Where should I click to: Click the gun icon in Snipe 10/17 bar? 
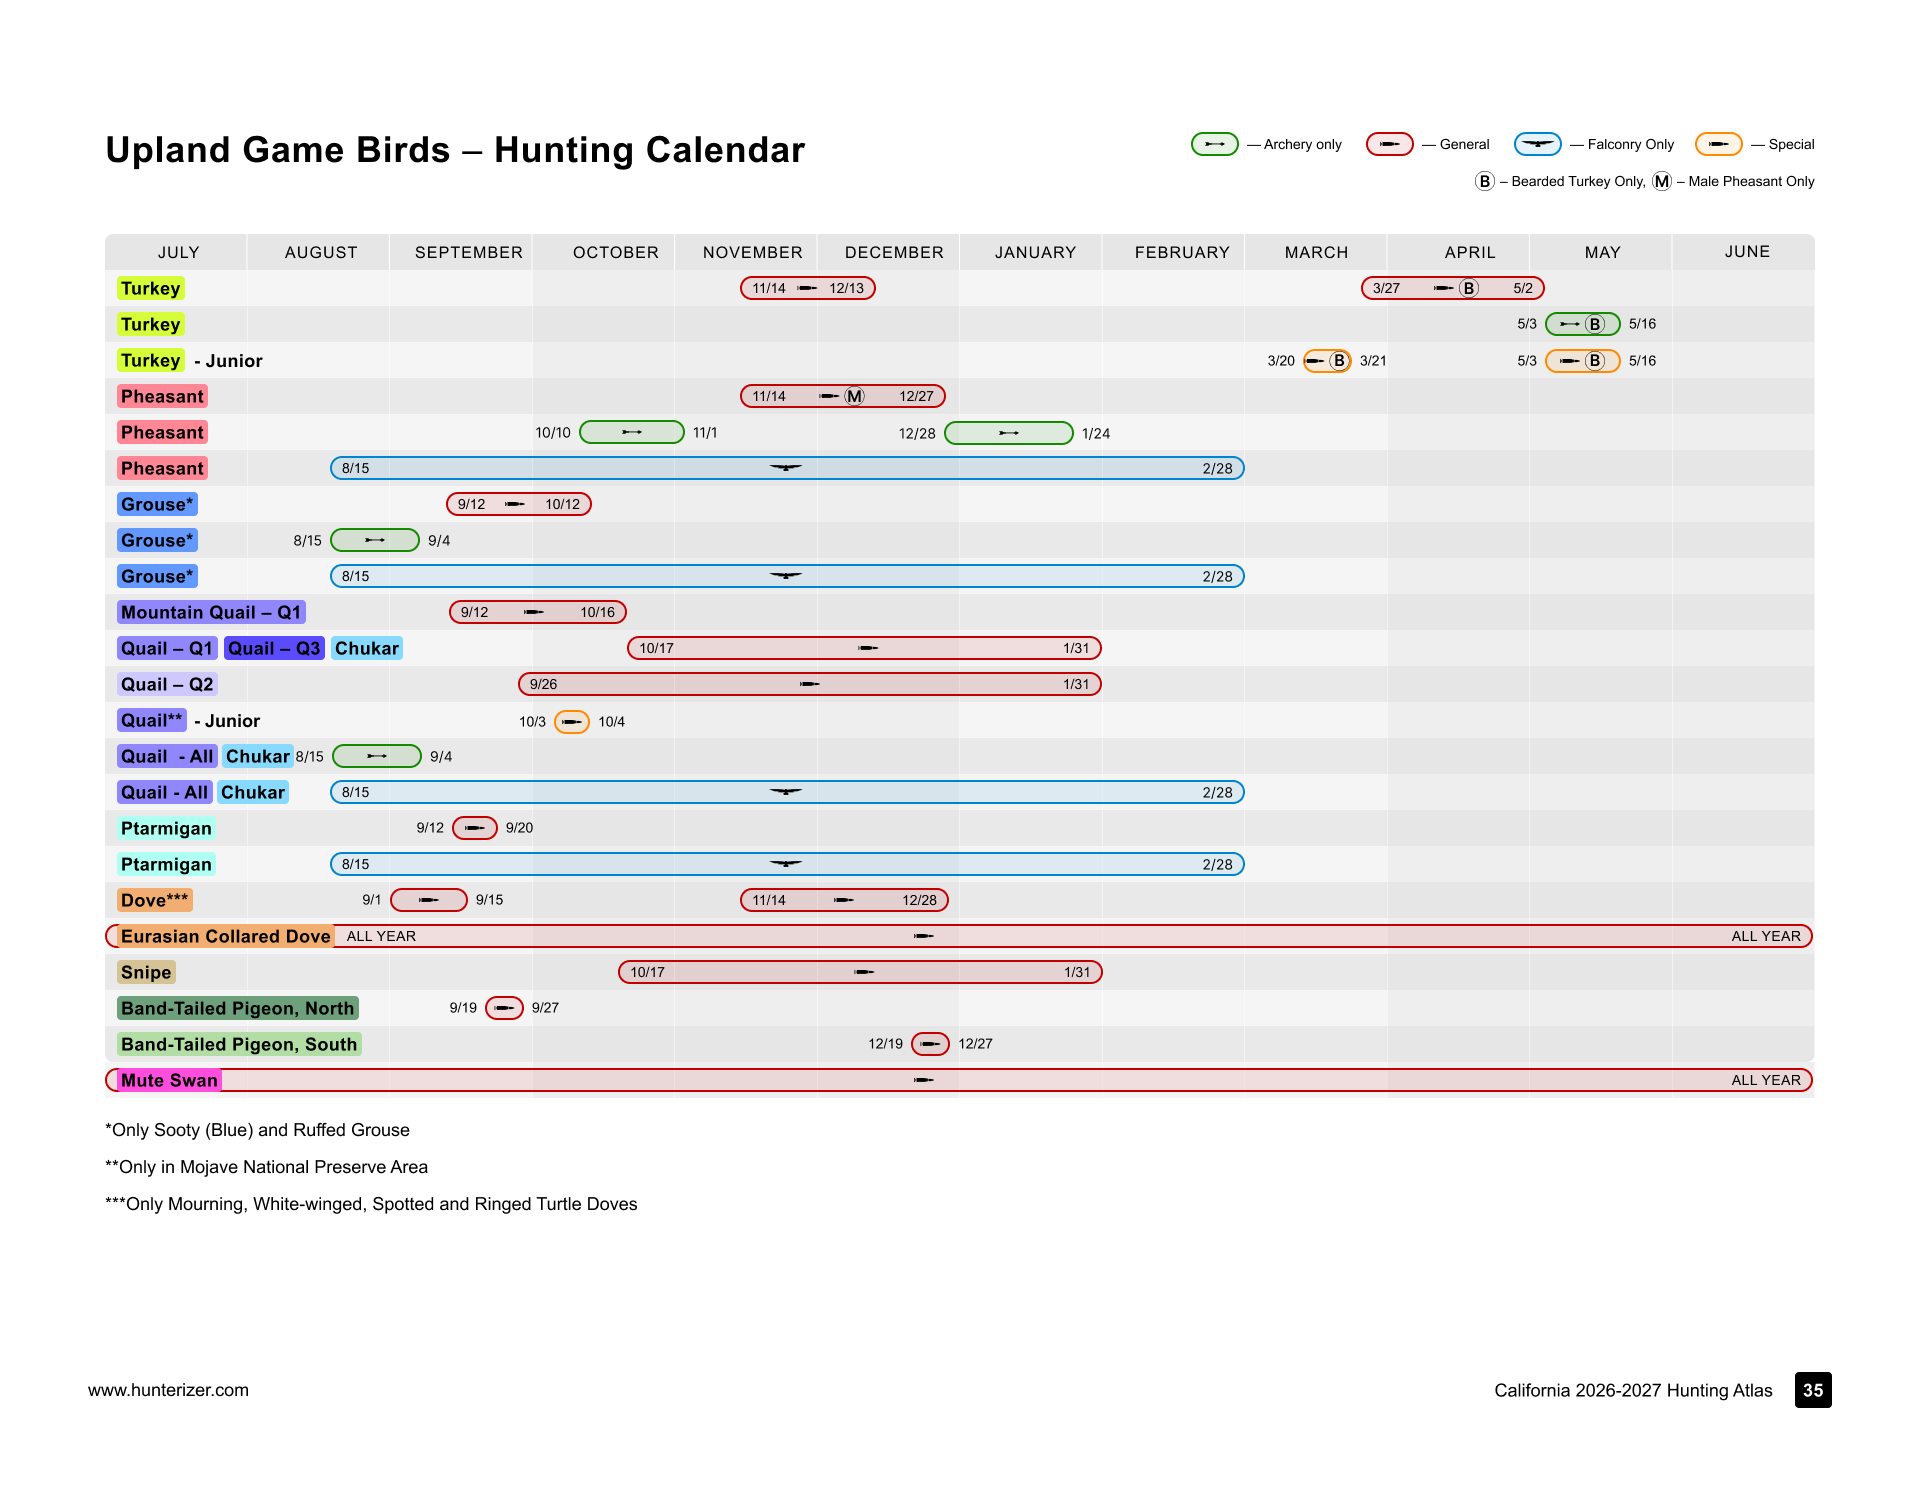(865, 972)
